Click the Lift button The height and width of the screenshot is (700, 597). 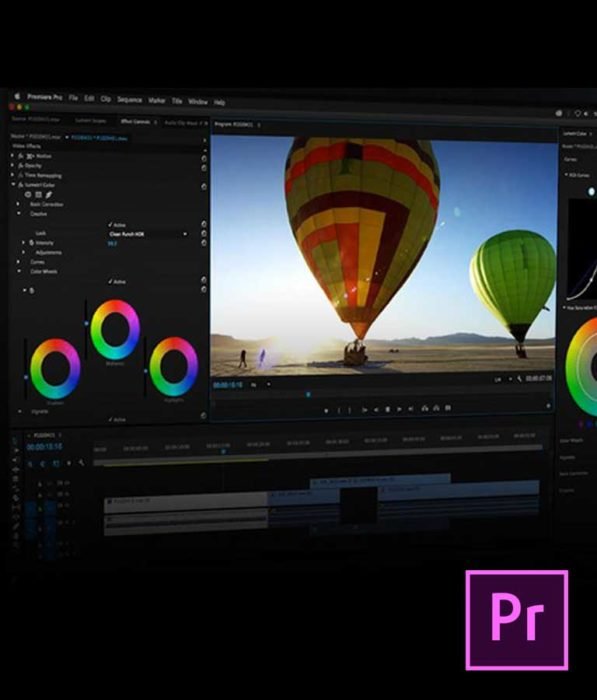click(x=425, y=408)
